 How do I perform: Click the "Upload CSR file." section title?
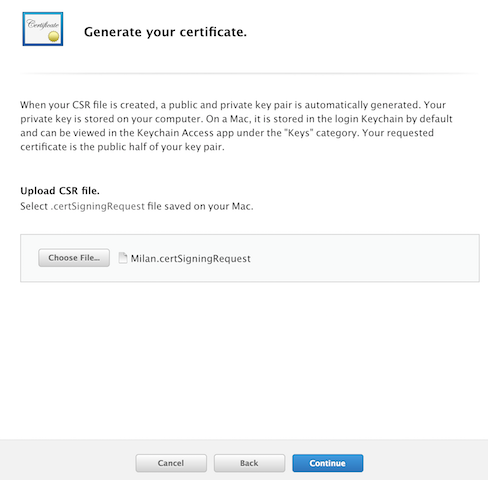60,191
